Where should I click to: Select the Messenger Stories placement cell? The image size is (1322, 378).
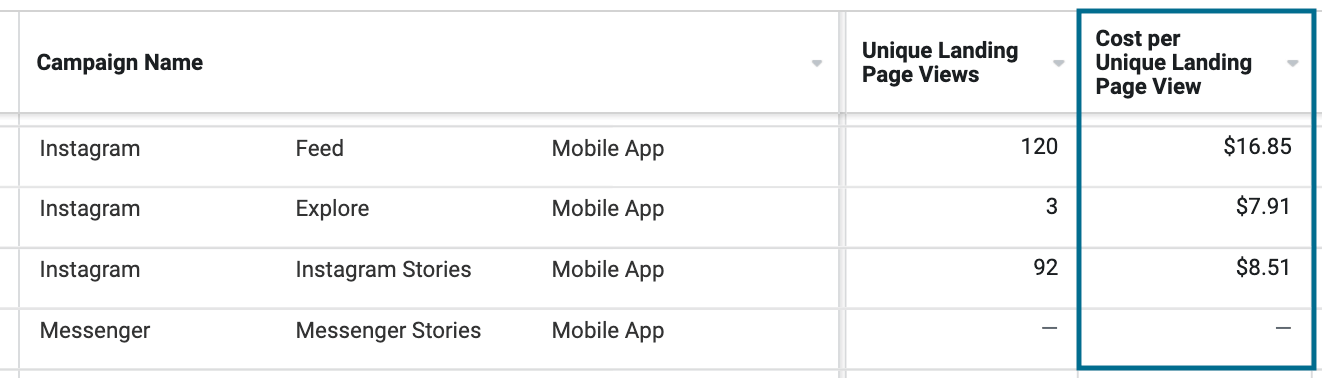388,330
